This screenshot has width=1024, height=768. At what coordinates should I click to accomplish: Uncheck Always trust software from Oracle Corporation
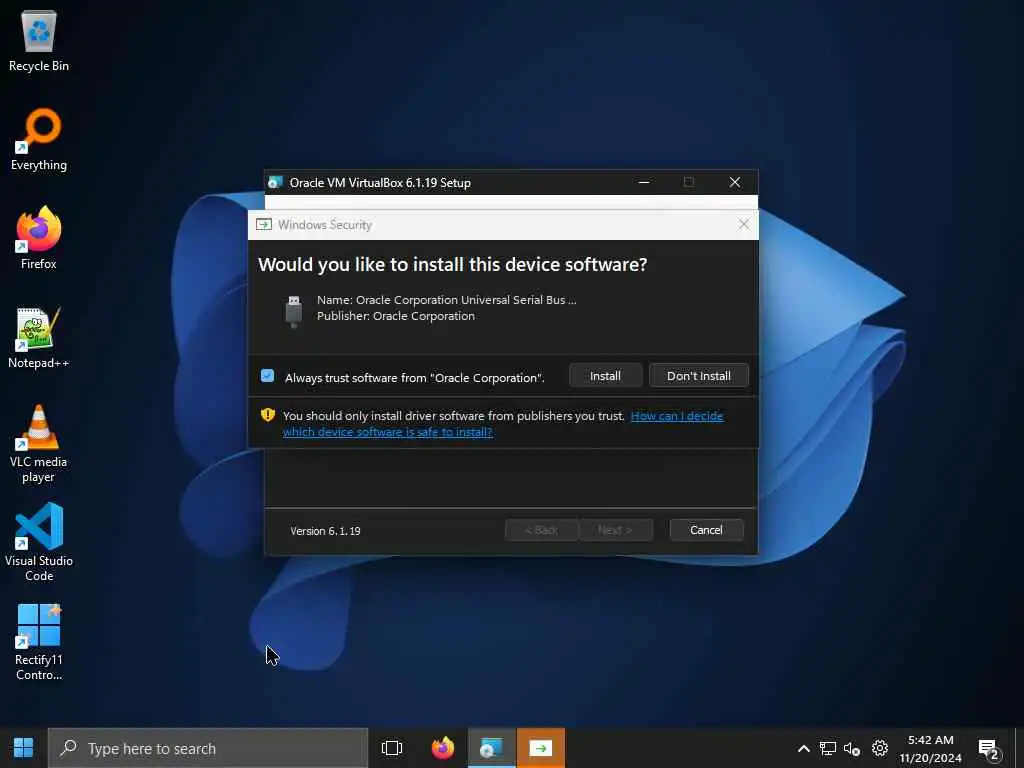[268, 376]
